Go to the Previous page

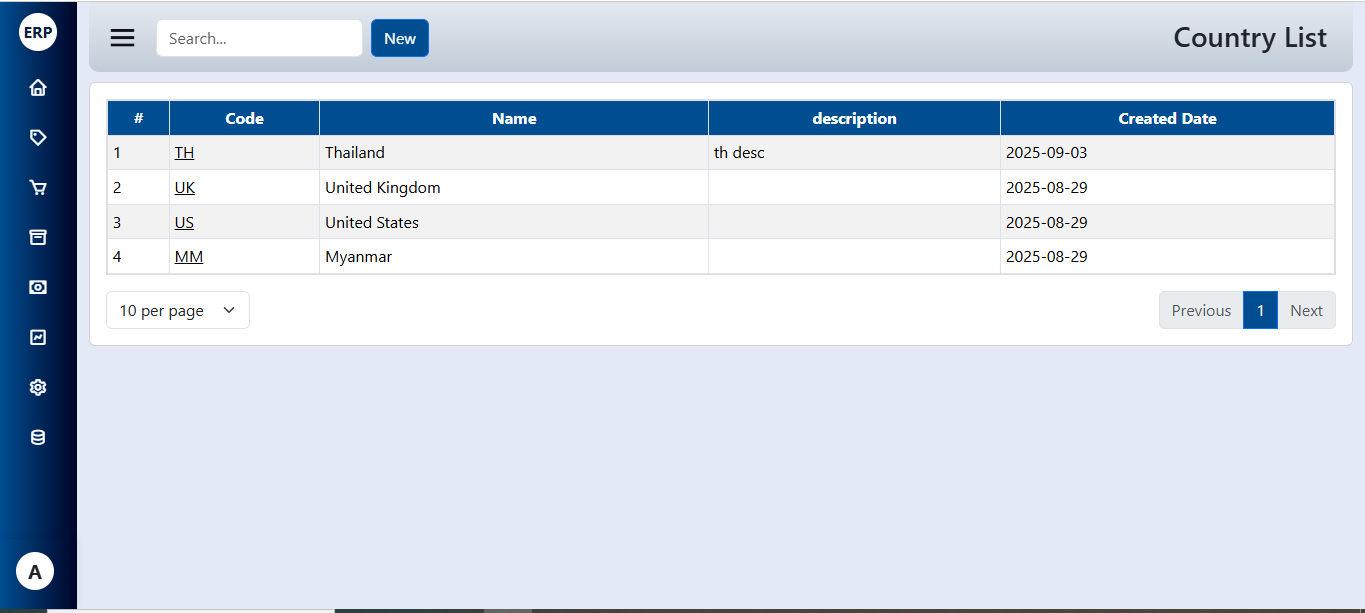tap(1201, 310)
